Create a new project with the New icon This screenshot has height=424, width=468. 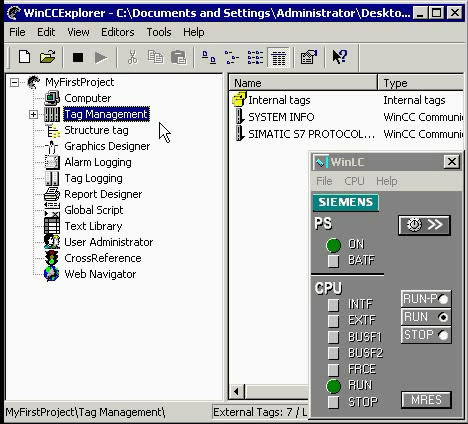25,57
